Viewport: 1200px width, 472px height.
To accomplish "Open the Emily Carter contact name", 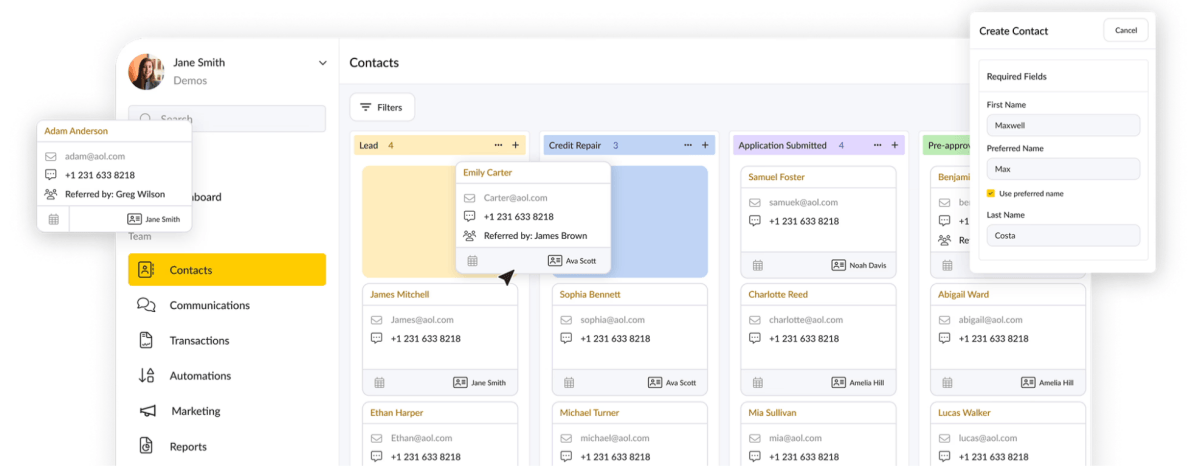I will click(x=487, y=173).
